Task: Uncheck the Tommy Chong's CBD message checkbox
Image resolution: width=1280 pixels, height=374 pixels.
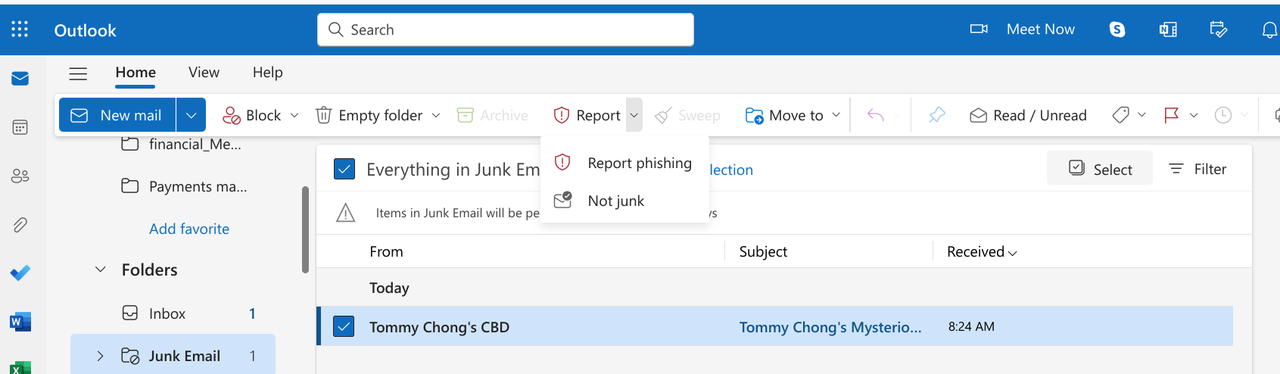Action: tap(344, 326)
